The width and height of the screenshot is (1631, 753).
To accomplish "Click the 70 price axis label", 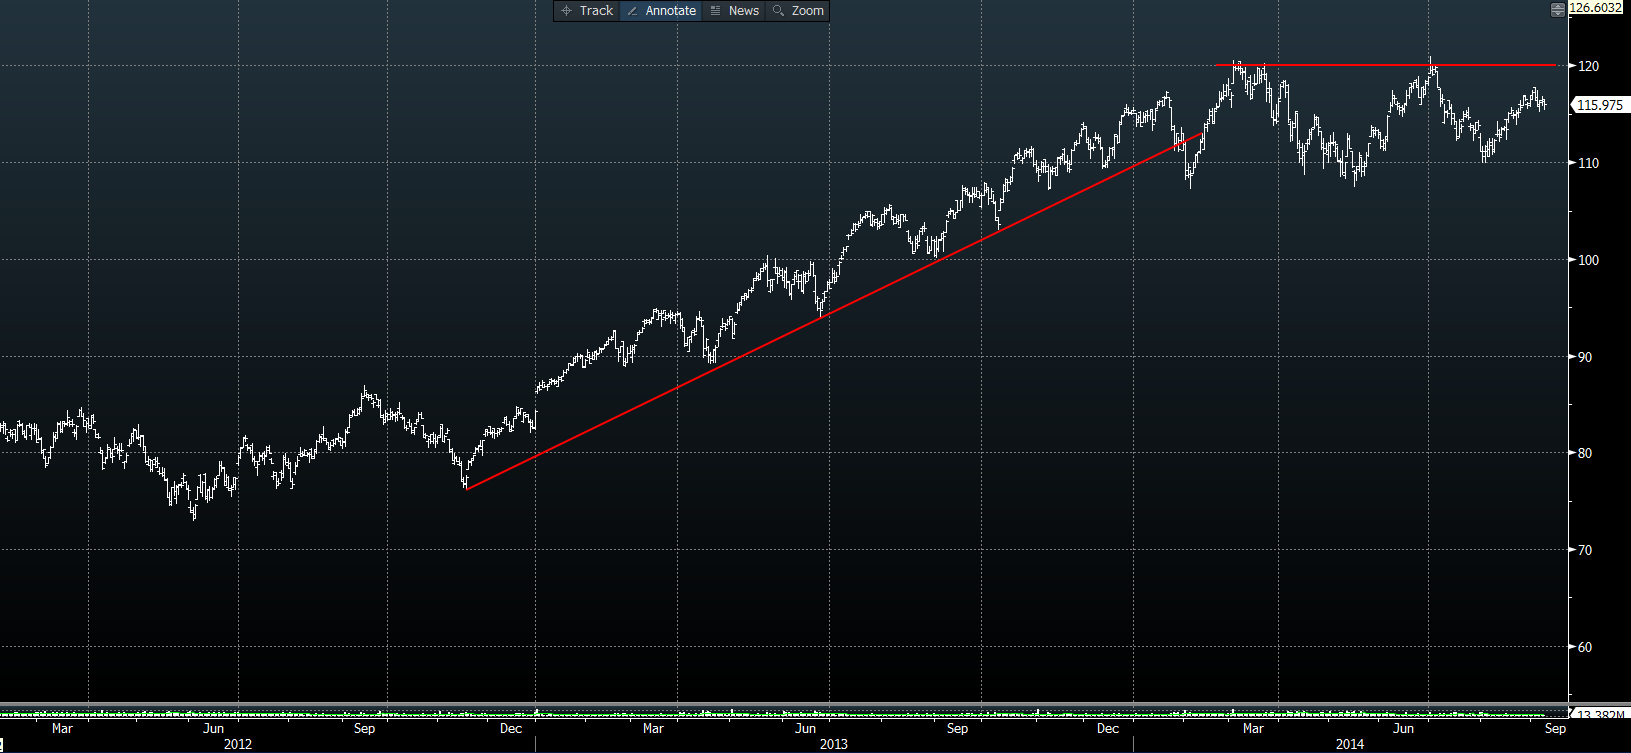I will pos(1585,550).
